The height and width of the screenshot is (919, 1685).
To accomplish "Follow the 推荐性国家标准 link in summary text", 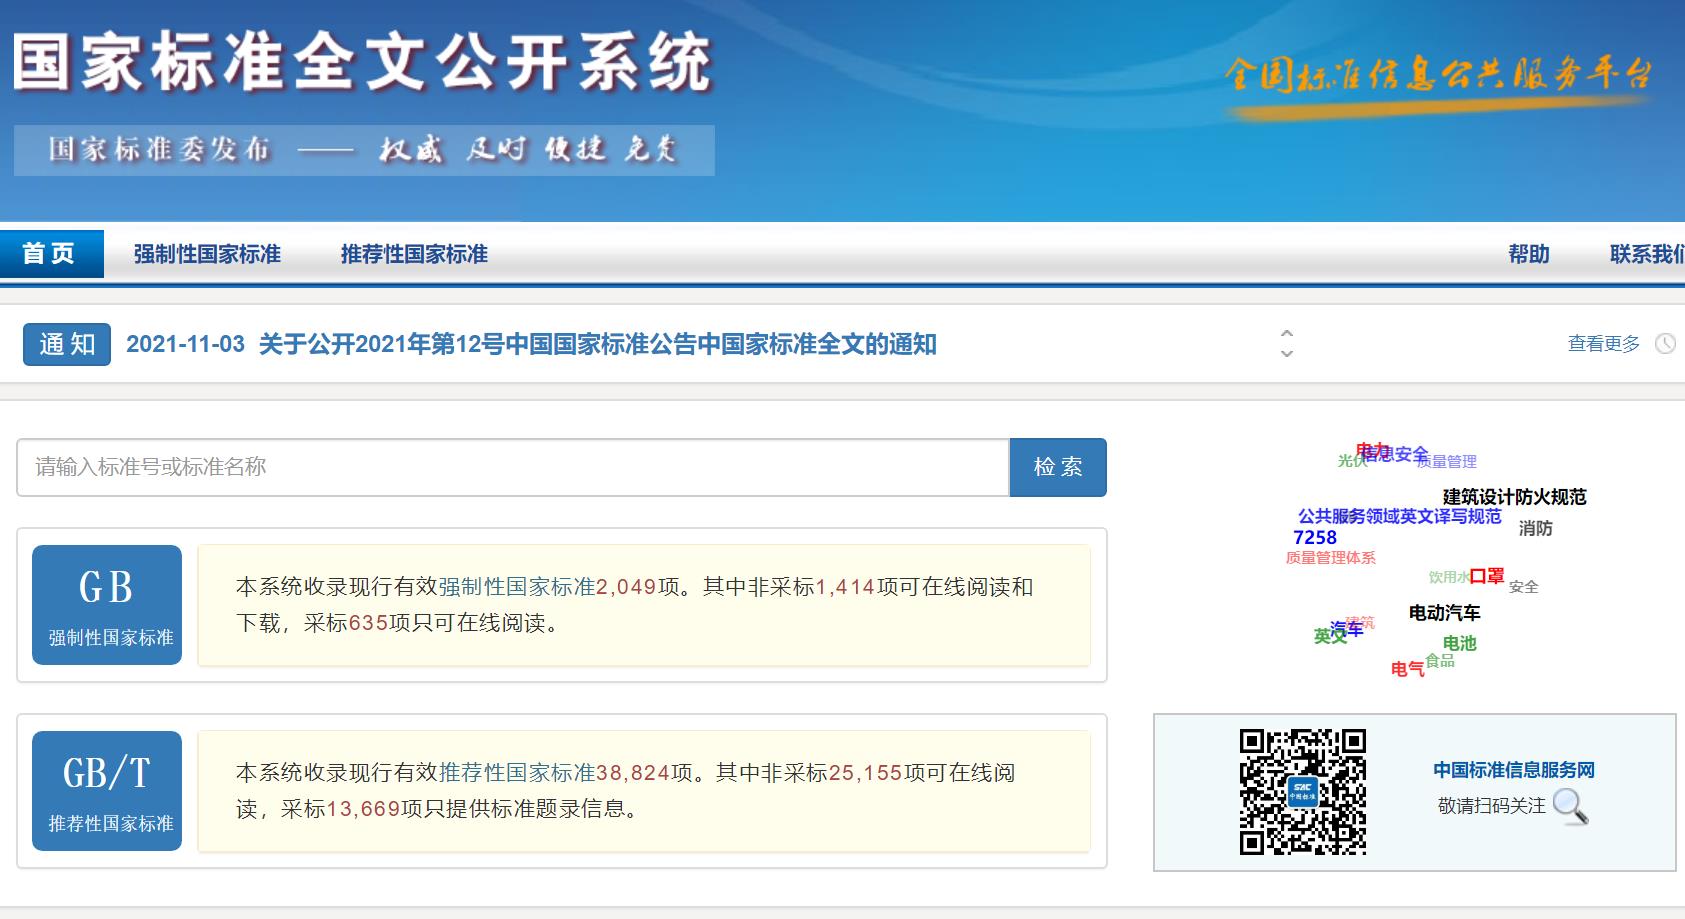I will click(x=517, y=773).
